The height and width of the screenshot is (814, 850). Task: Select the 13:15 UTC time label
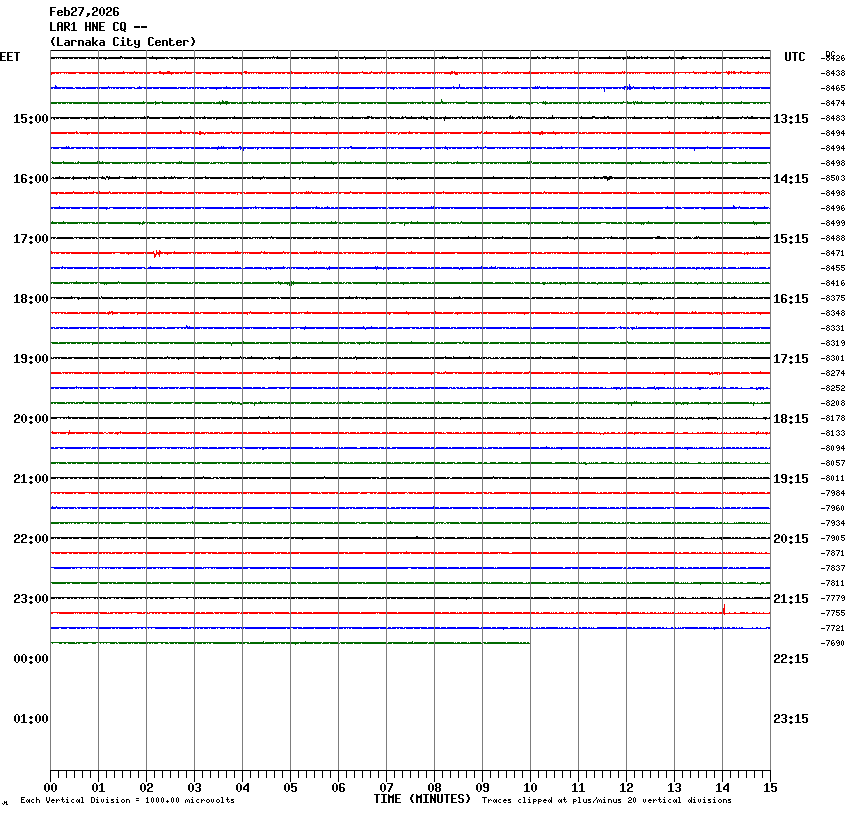791,119
